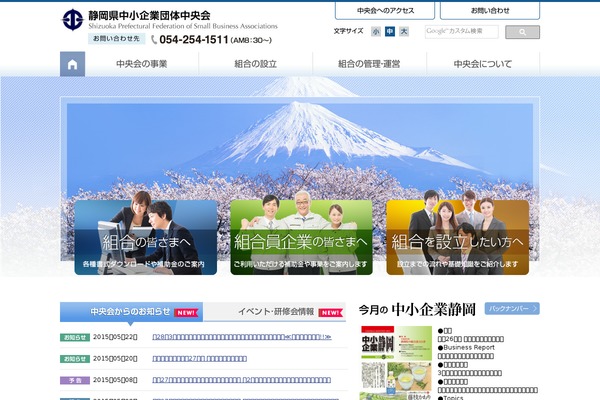Click the 予告 tag on 05/08 row
The width and height of the screenshot is (600, 400).
click(x=75, y=380)
